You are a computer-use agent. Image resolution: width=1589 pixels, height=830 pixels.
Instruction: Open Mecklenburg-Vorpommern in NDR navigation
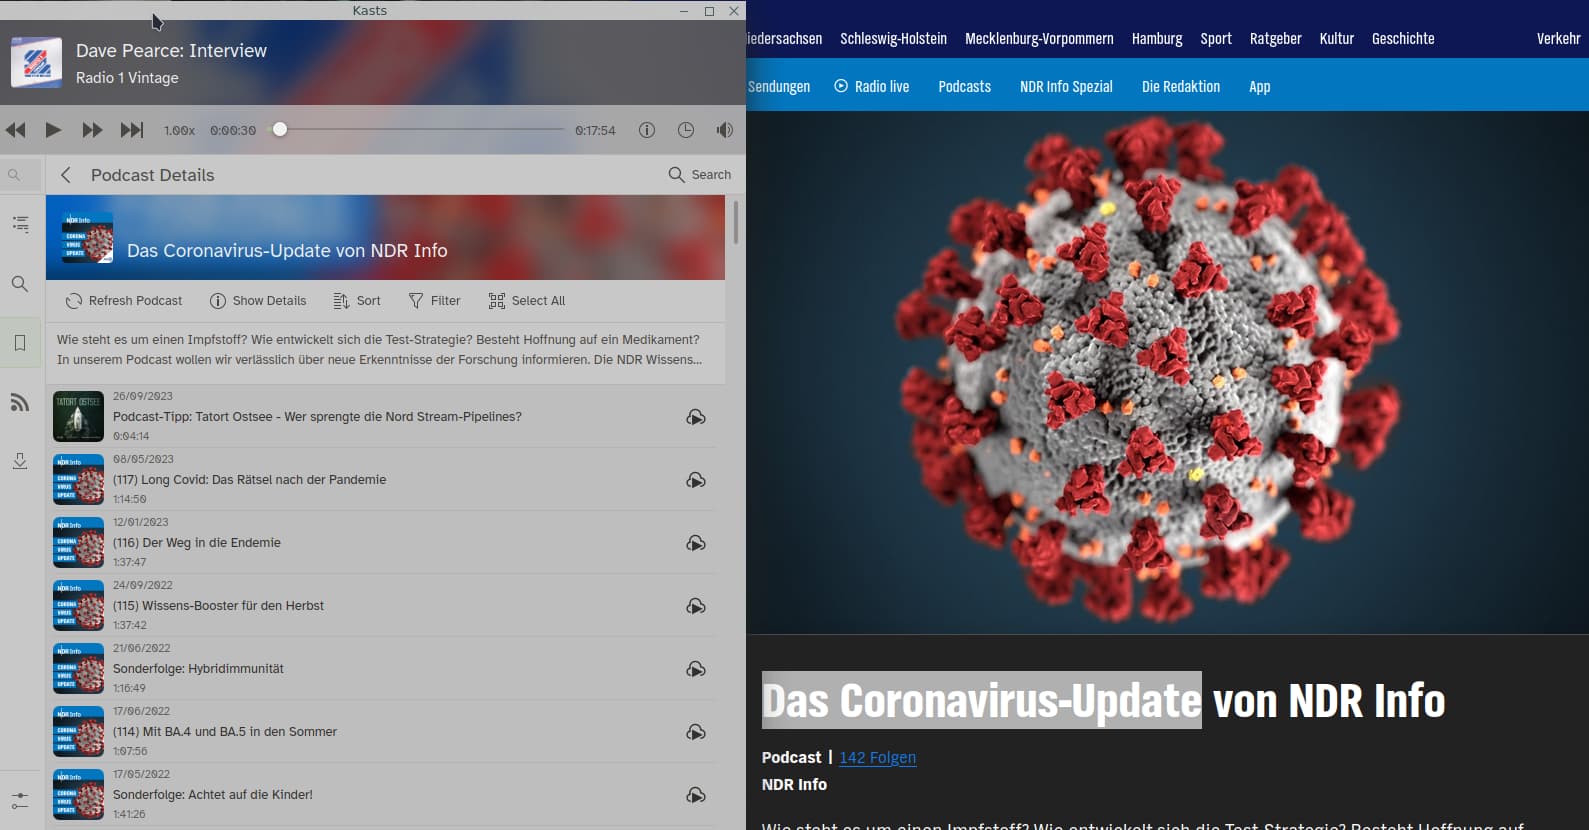point(1039,39)
